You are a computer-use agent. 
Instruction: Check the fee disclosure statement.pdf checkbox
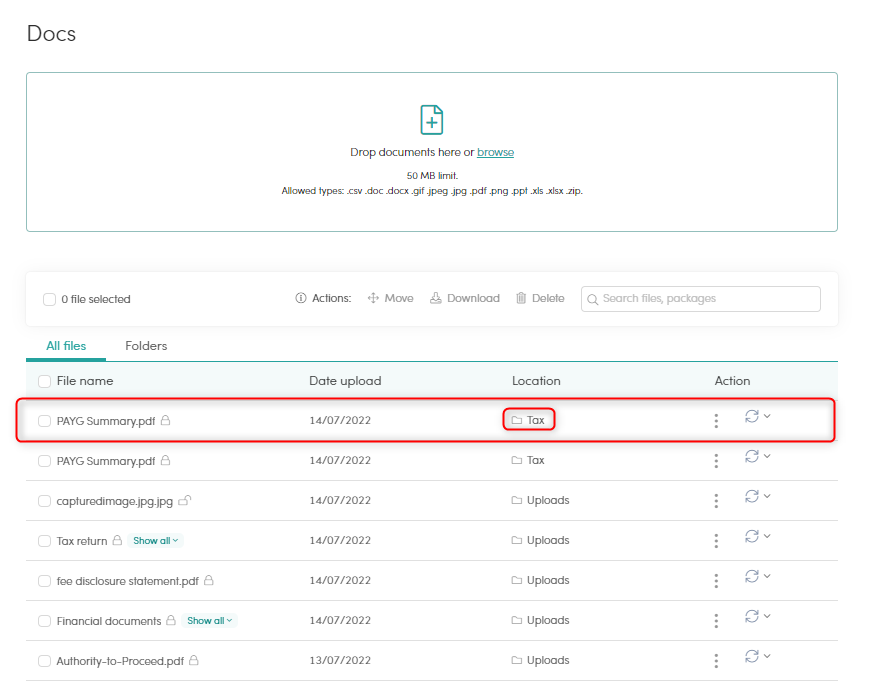point(44,581)
